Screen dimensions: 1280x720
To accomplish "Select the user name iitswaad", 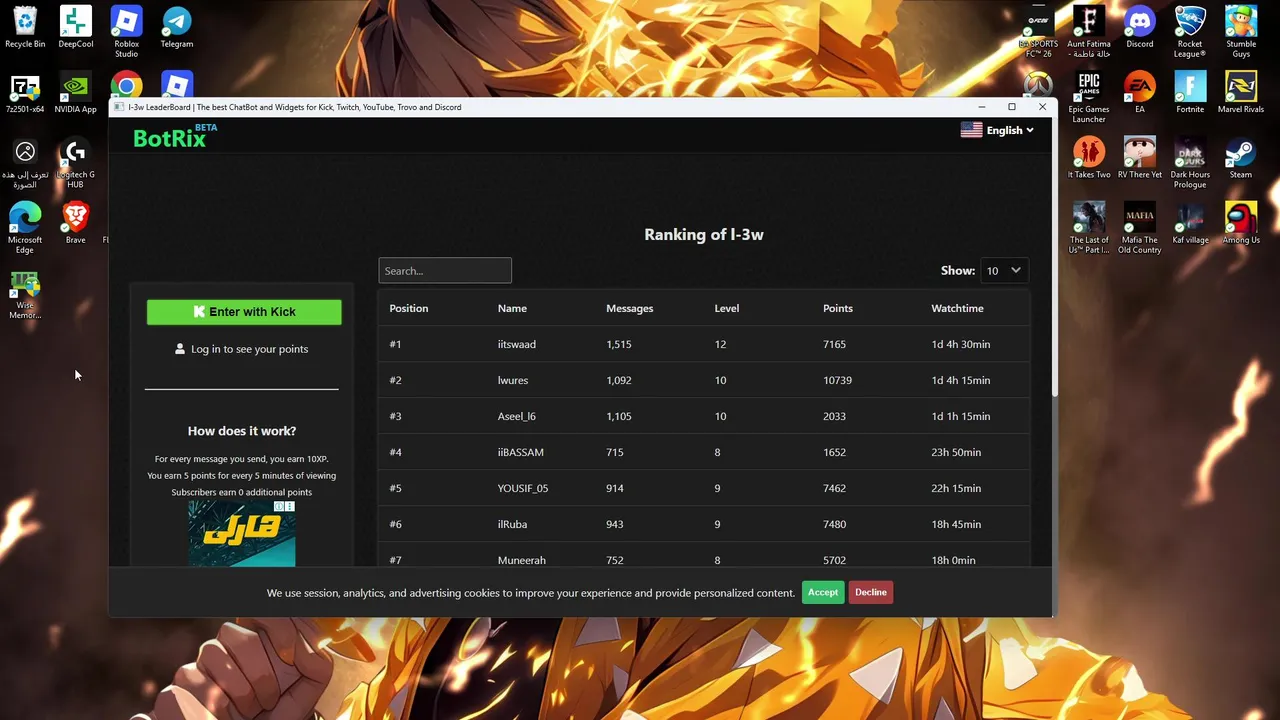I will click(x=517, y=344).
